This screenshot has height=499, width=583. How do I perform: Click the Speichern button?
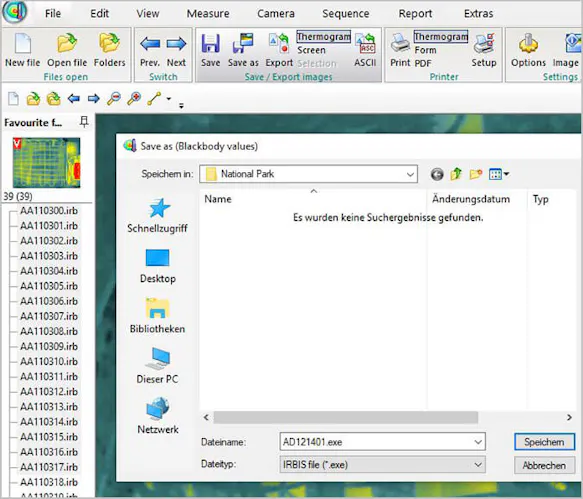click(x=544, y=442)
